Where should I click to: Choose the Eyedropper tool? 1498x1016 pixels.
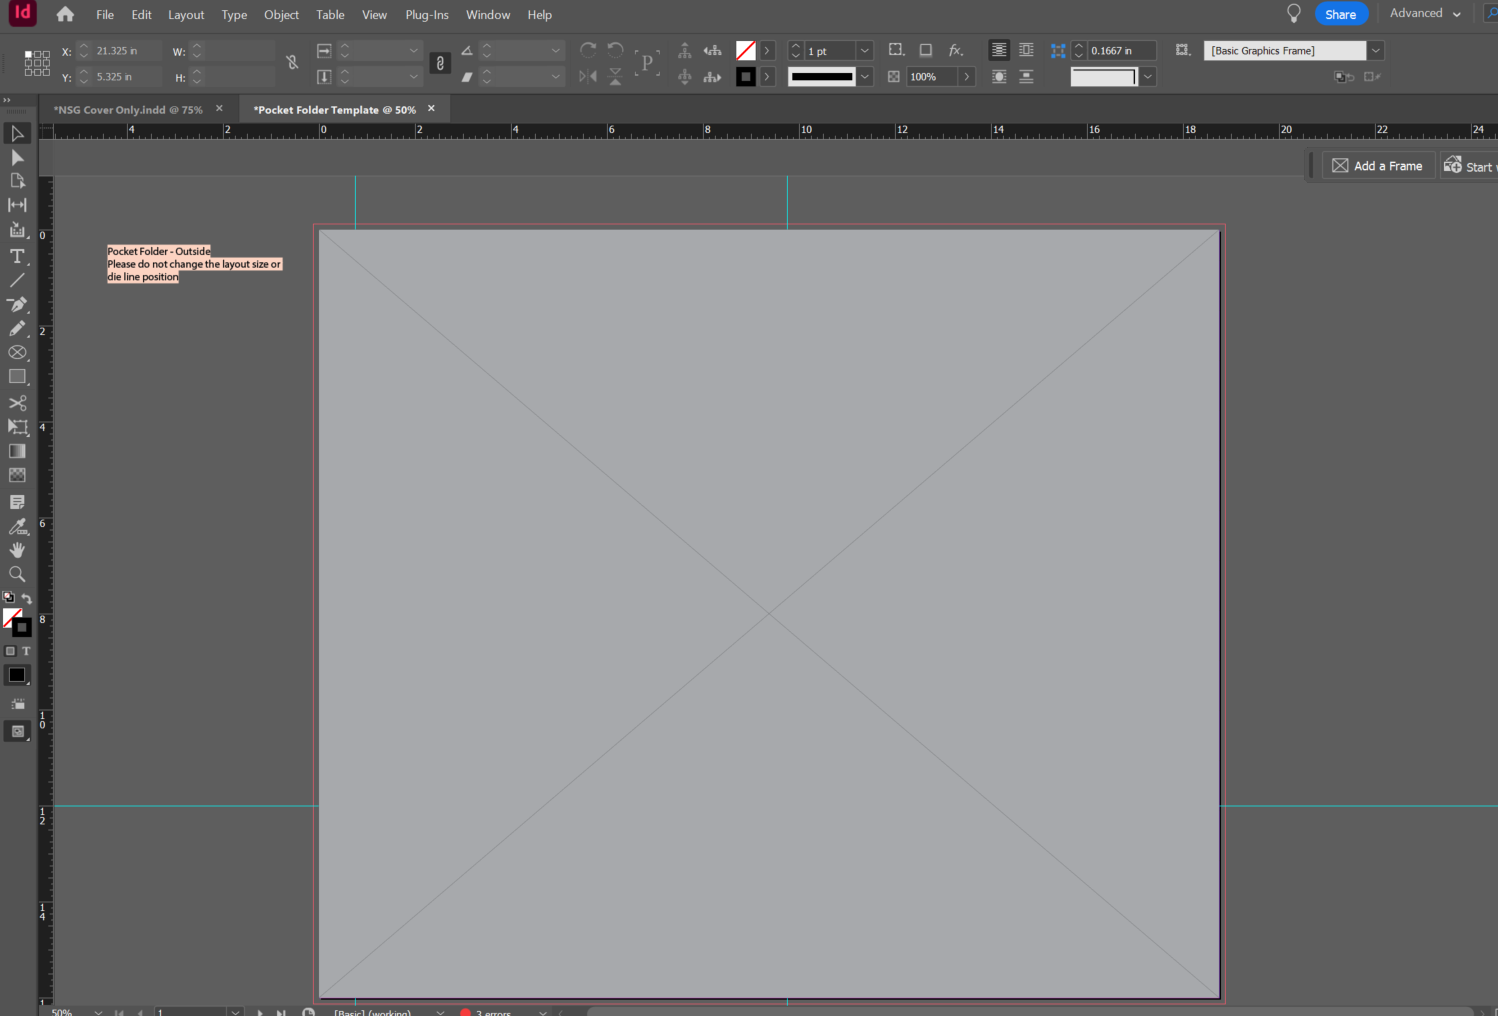pos(17,526)
